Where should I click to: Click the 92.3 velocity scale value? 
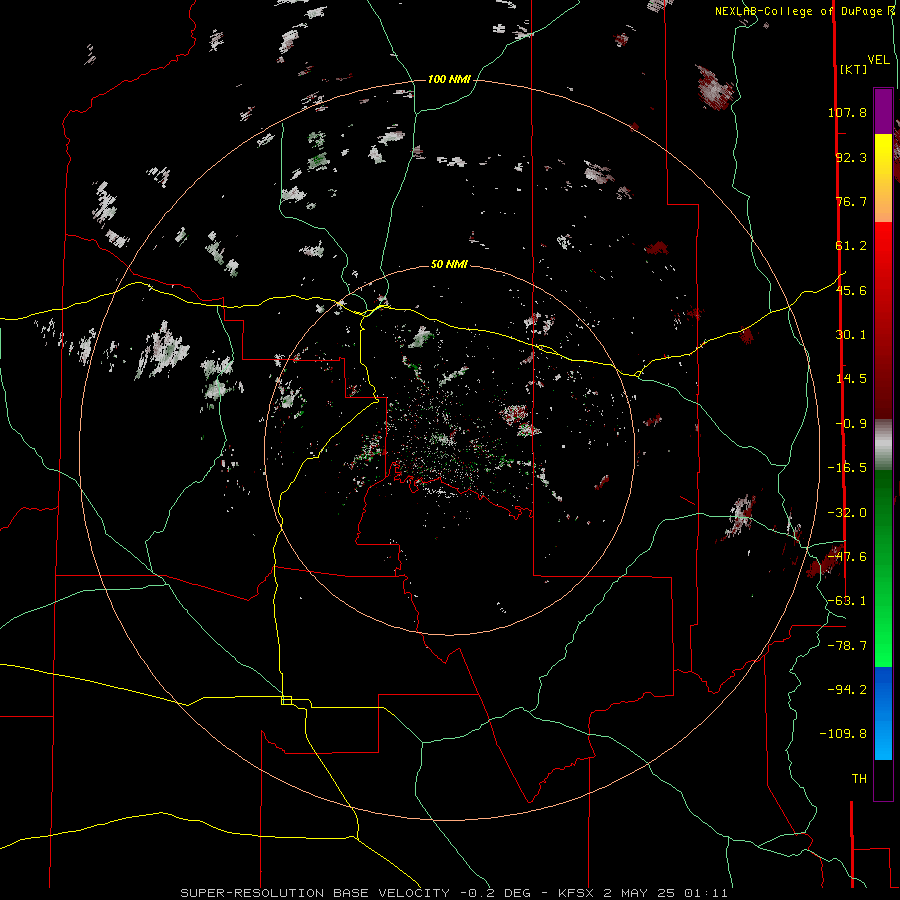pyautogui.click(x=851, y=157)
